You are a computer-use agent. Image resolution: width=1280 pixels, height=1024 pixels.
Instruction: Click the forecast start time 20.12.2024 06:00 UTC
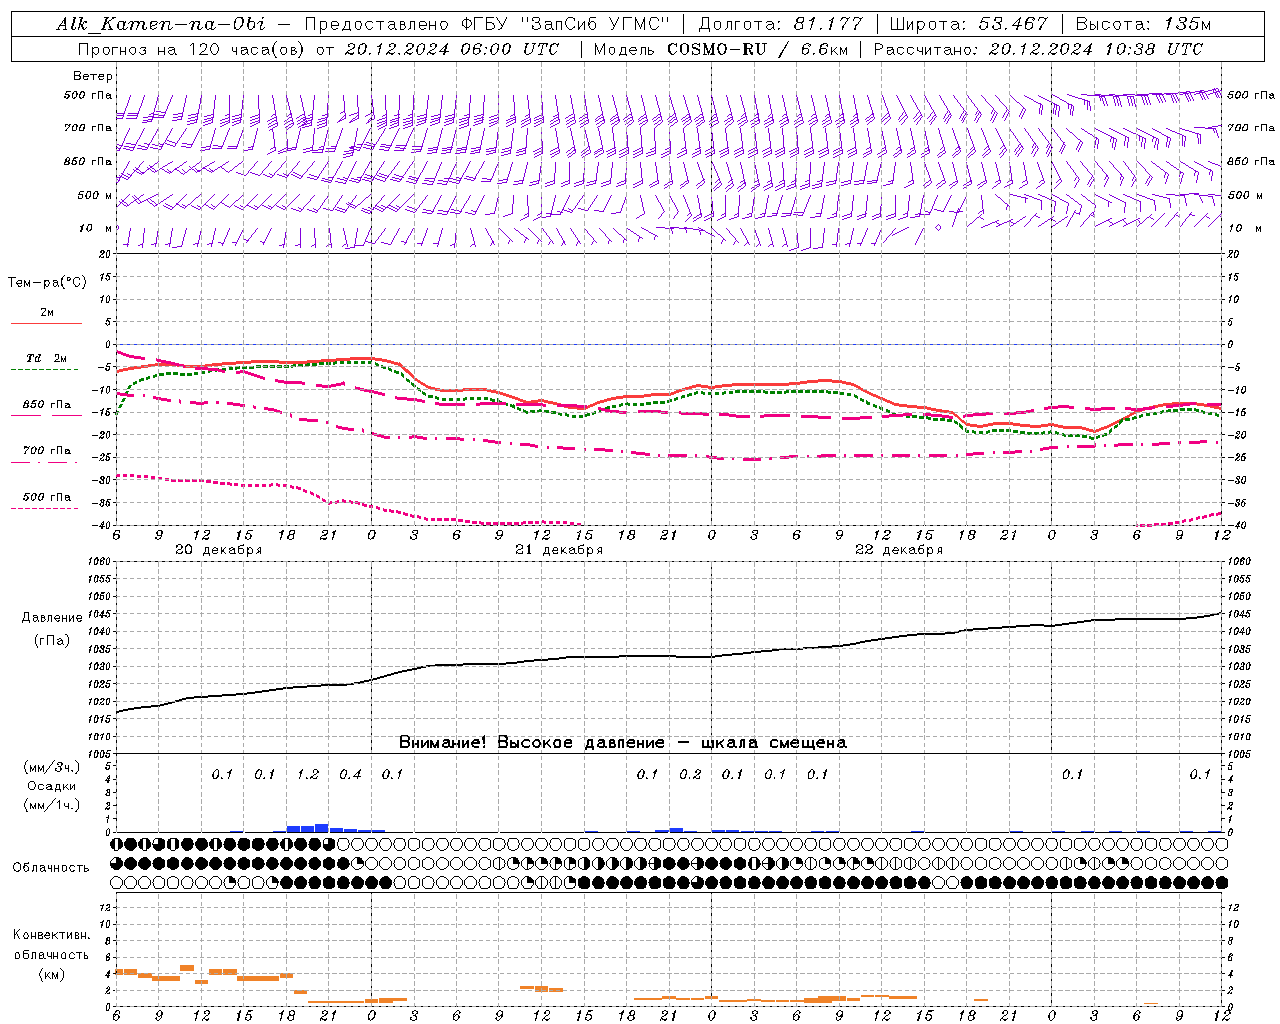tap(451, 49)
